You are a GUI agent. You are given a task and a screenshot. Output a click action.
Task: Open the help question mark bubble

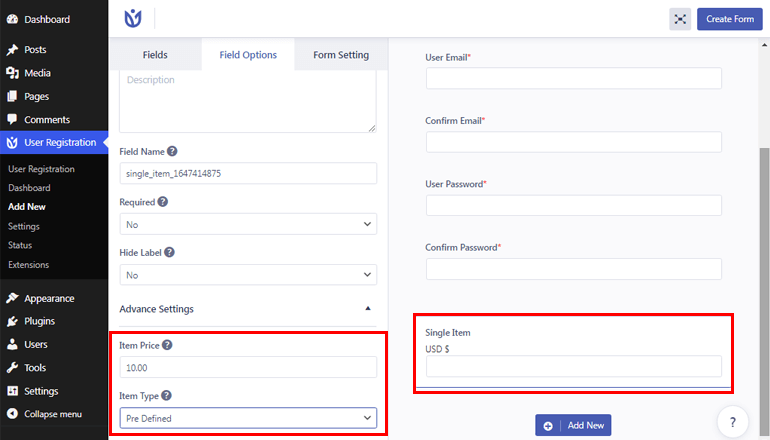(732, 422)
